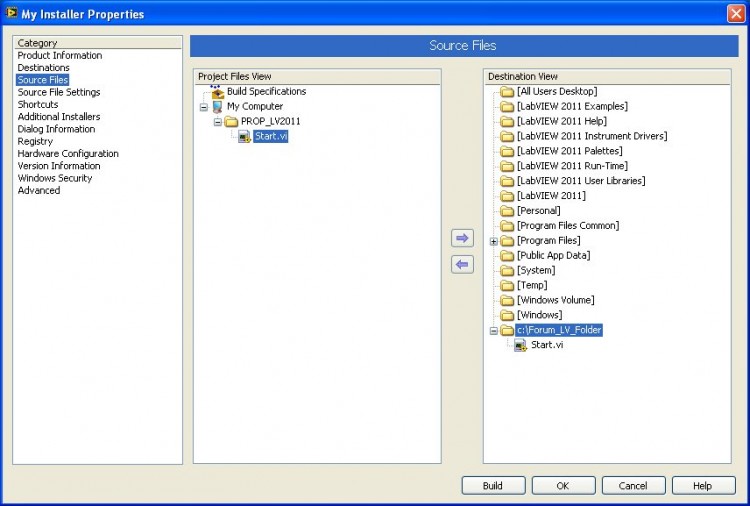
Task: Select the PROP_LV2011 label
Action: tap(271, 121)
